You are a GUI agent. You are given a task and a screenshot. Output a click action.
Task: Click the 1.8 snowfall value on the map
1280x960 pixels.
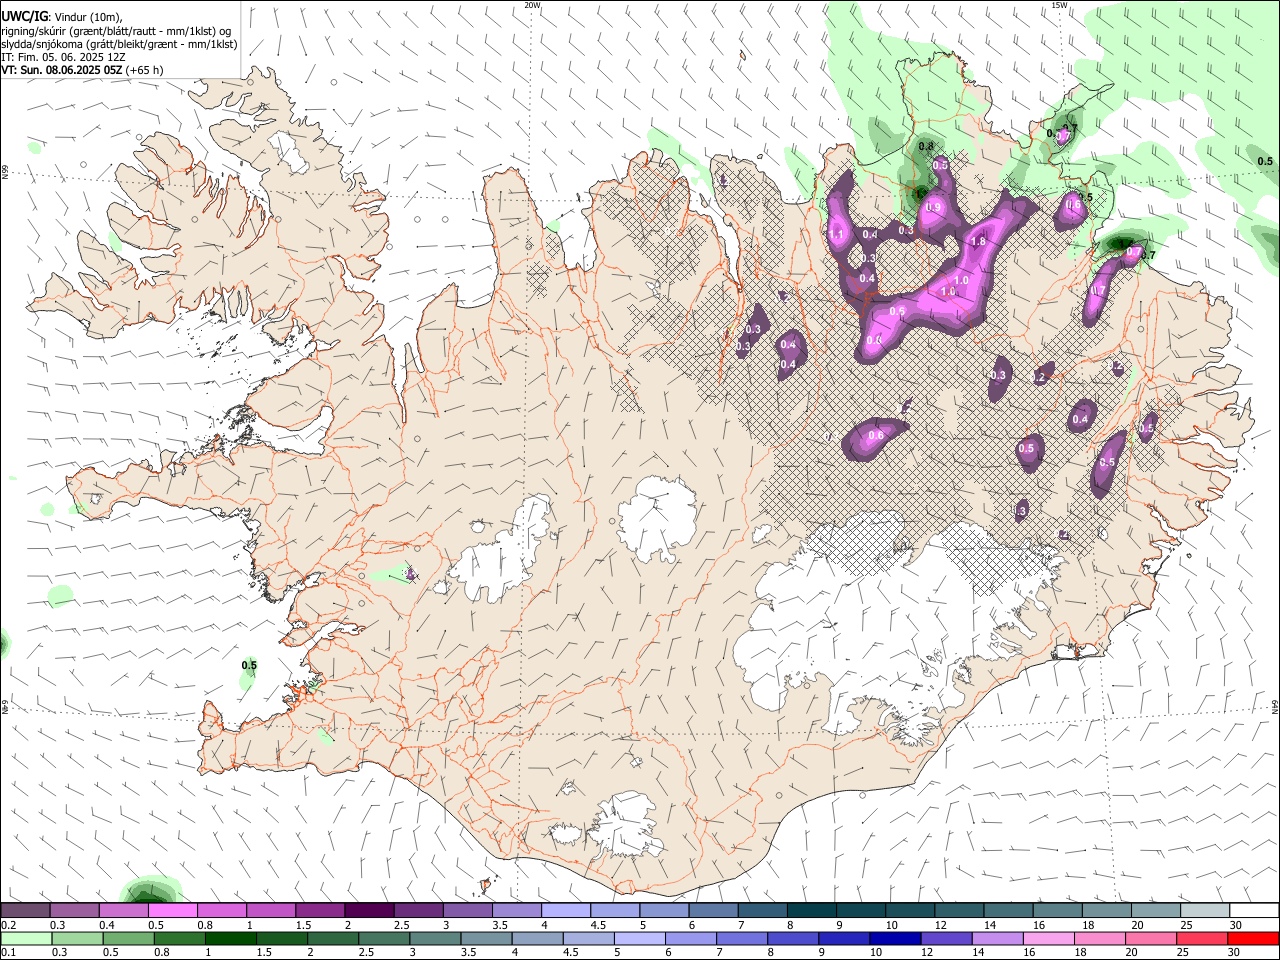(x=978, y=241)
